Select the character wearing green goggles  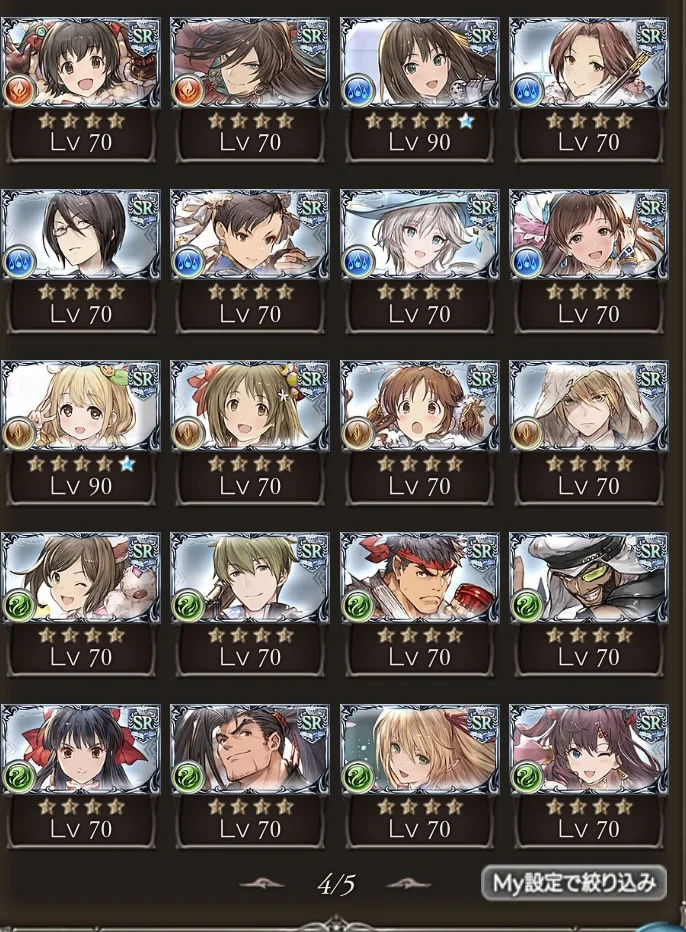click(589, 578)
